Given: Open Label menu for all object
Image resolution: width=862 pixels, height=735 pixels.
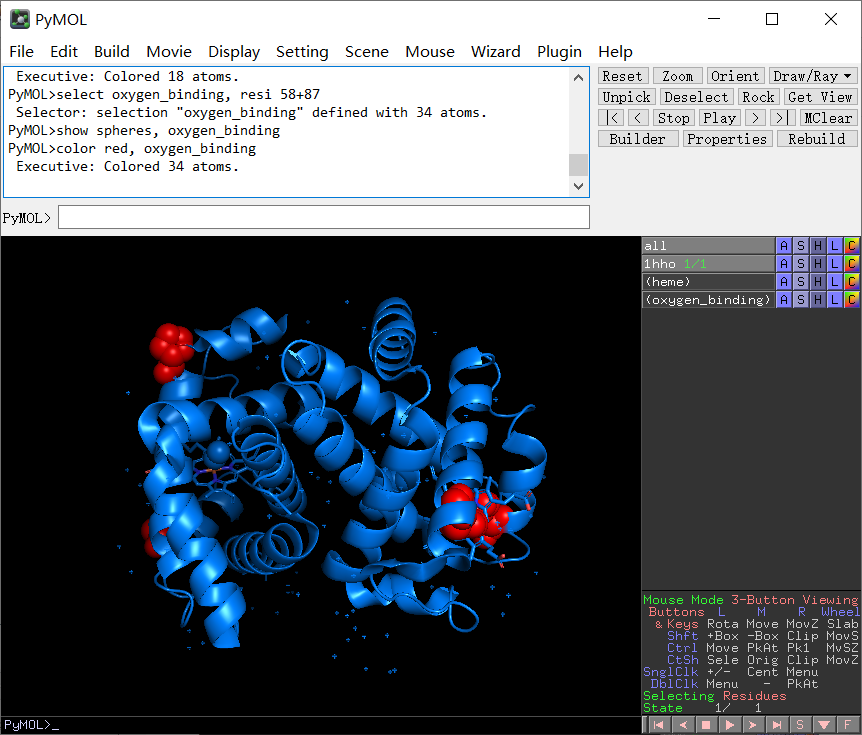Looking at the screenshot, I should [x=835, y=246].
